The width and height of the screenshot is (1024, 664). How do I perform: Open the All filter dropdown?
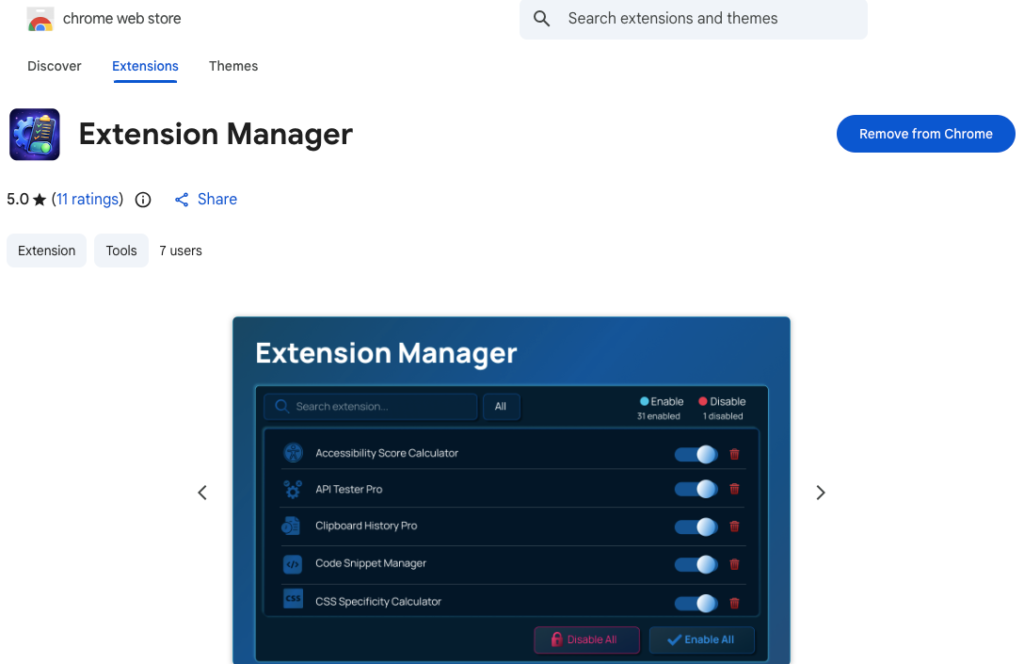click(x=501, y=407)
